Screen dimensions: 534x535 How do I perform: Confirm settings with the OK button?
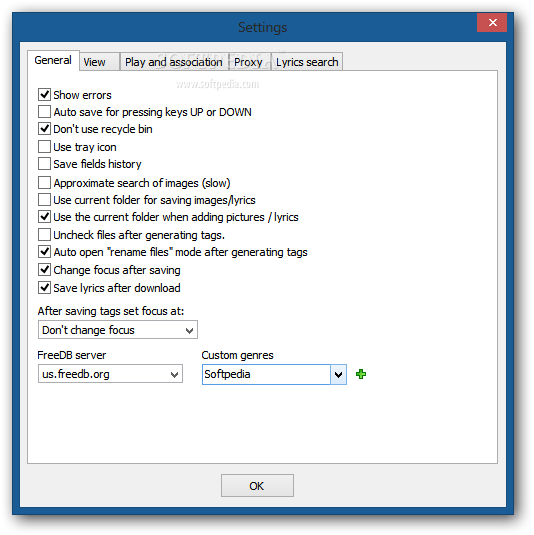coord(257,486)
